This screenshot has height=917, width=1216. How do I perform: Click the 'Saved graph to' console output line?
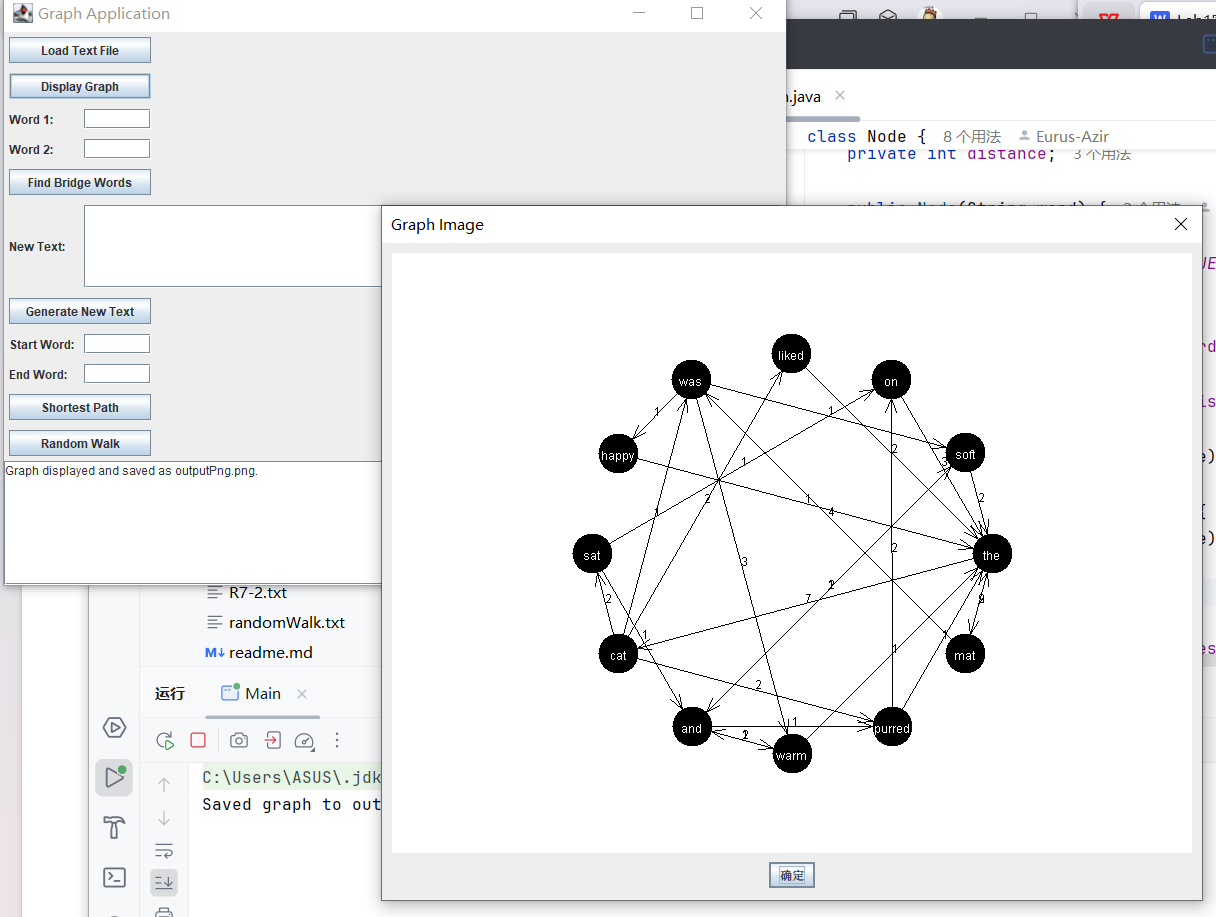pyautogui.click(x=292, y=804)
